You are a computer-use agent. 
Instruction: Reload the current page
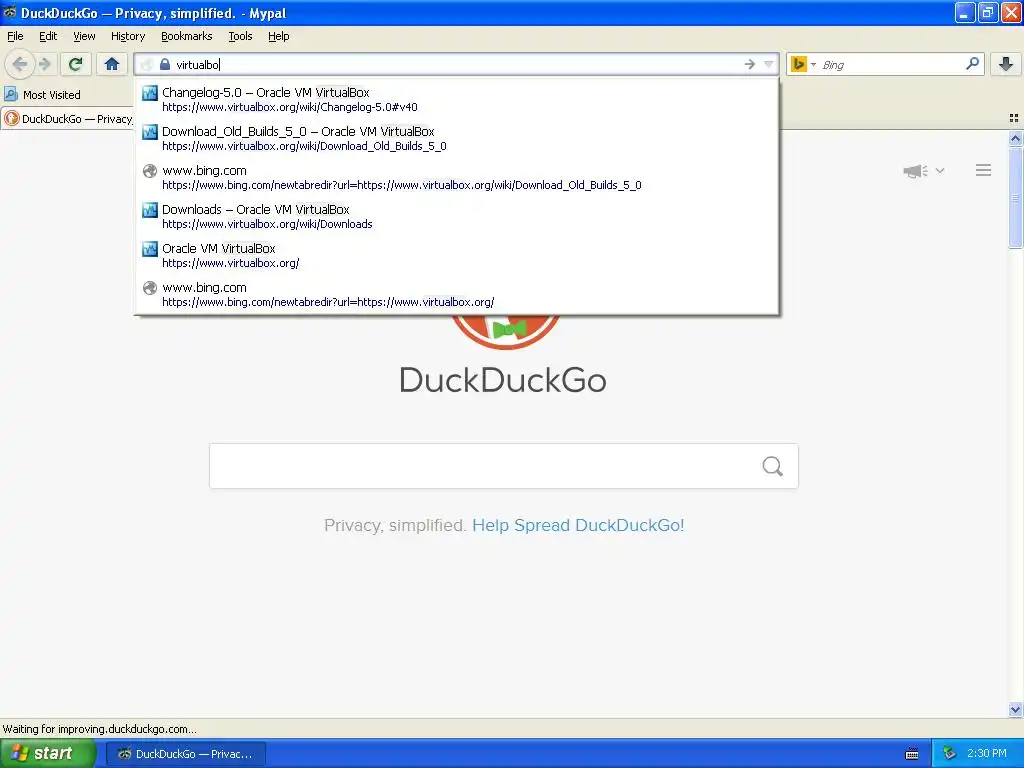coord(75,64)
